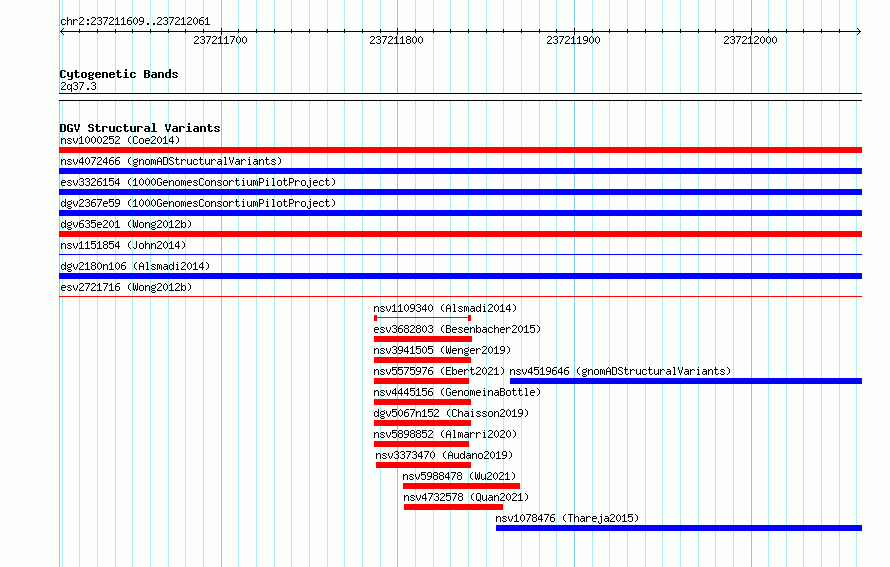The image size is (890, 567).
Task: Click the red bar under nsv4445156
Action: (422, 402)
